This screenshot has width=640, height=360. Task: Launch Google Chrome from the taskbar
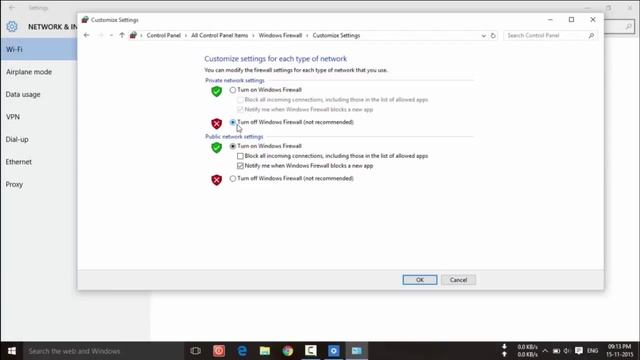click(288, 351)
